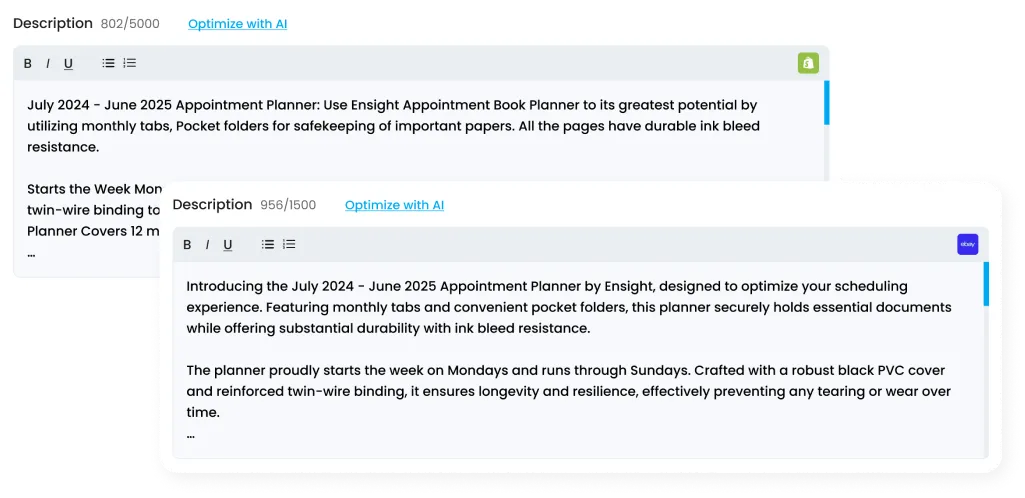
Task: Insert numbered list in Shopify description editor
Action: pyautogui.click(x=129, y=63)
